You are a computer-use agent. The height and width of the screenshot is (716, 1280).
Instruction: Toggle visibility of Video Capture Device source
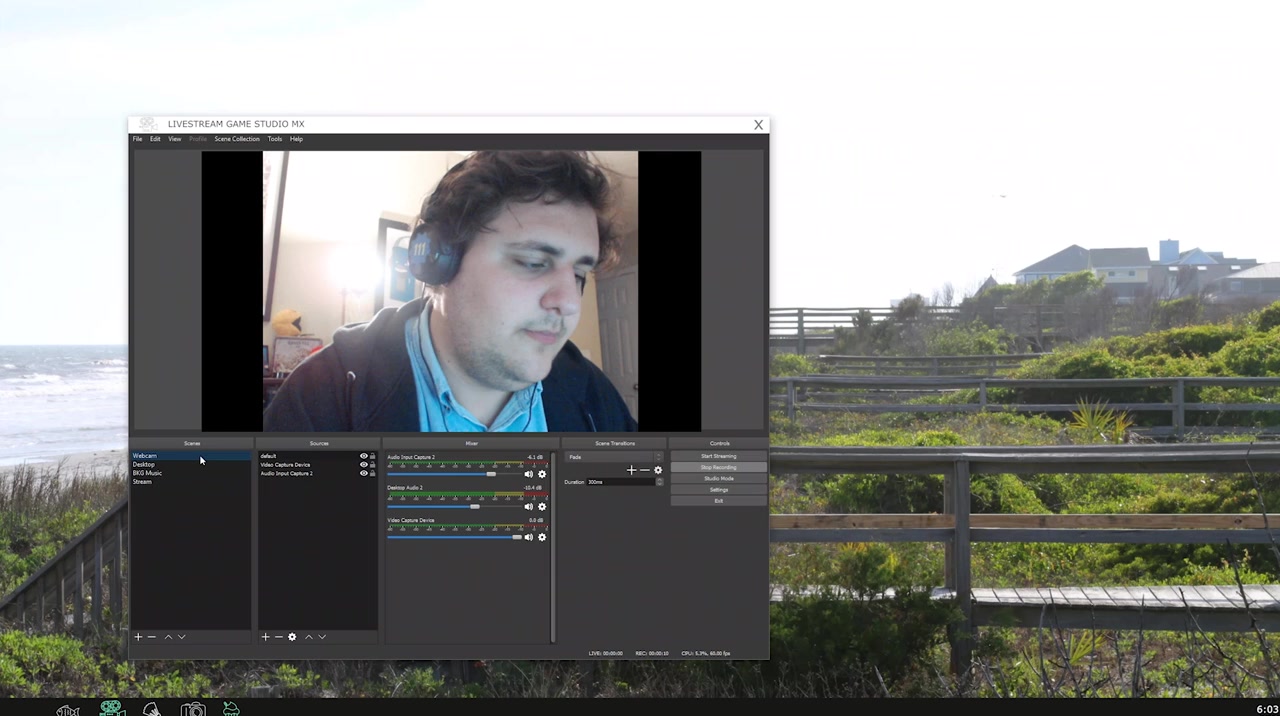pyautogui.click(x=364, y=465)
